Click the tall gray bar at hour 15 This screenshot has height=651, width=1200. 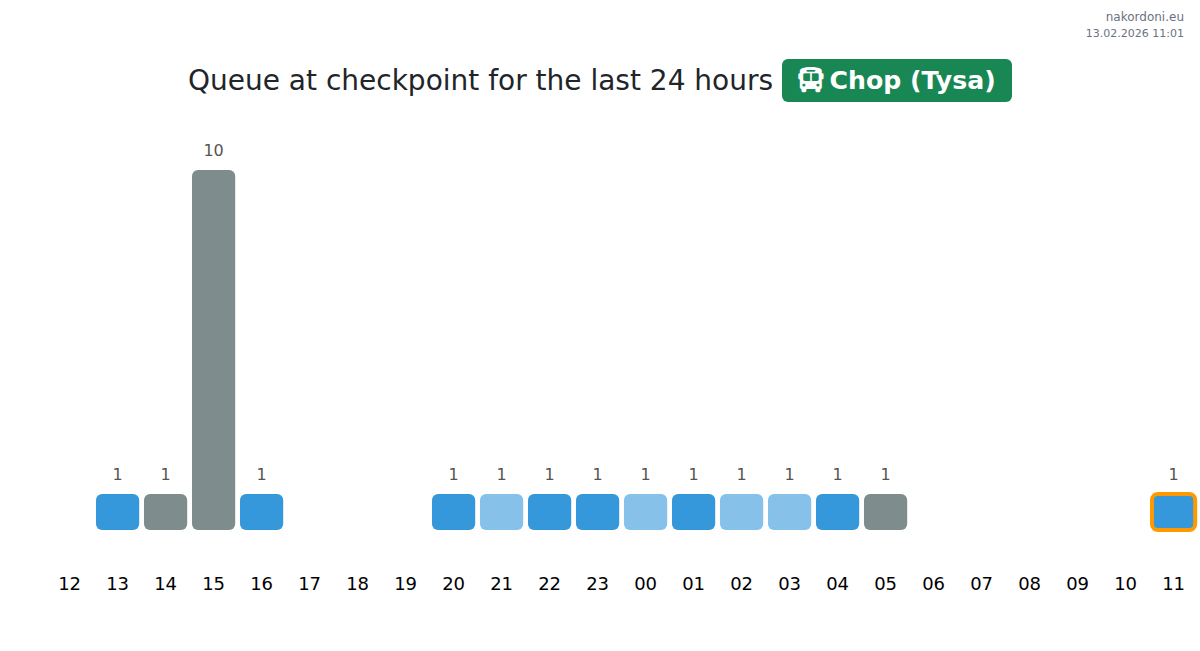pos(213,349)
